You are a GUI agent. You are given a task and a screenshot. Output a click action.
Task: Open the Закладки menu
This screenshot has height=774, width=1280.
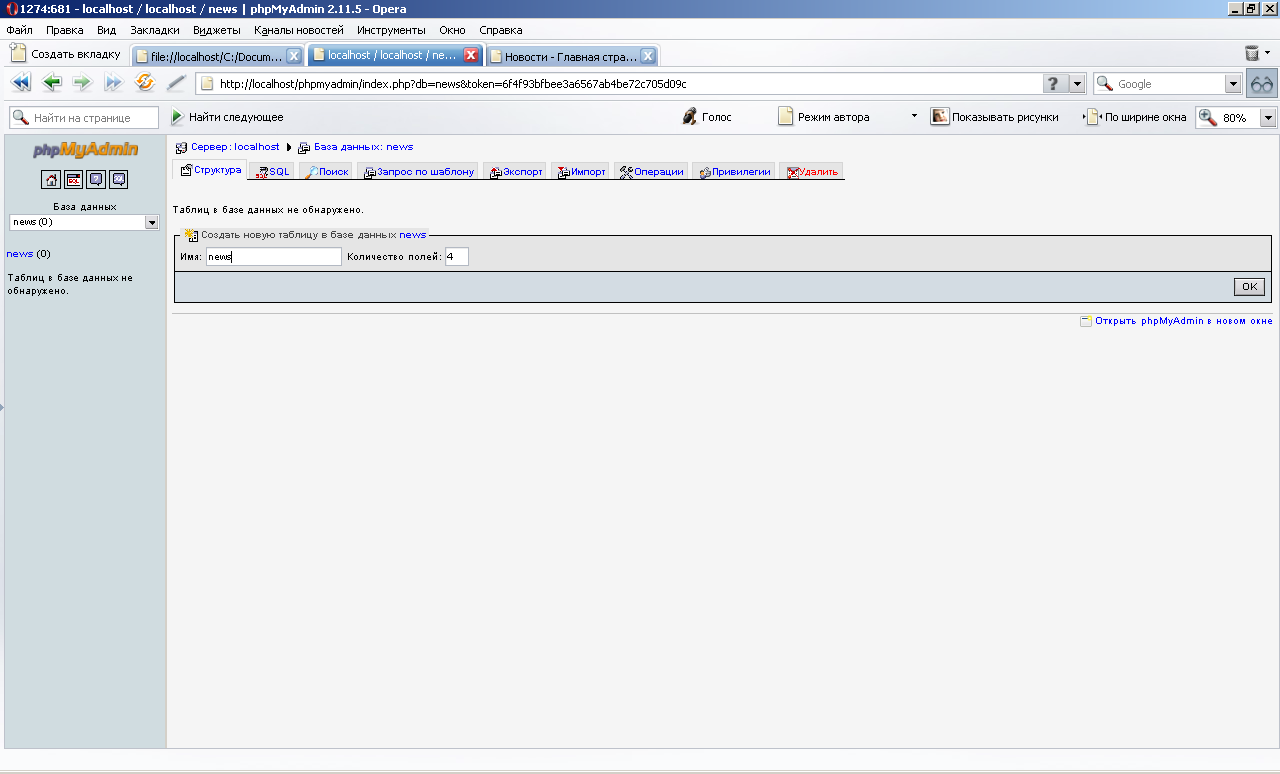[x=155, y=30]
